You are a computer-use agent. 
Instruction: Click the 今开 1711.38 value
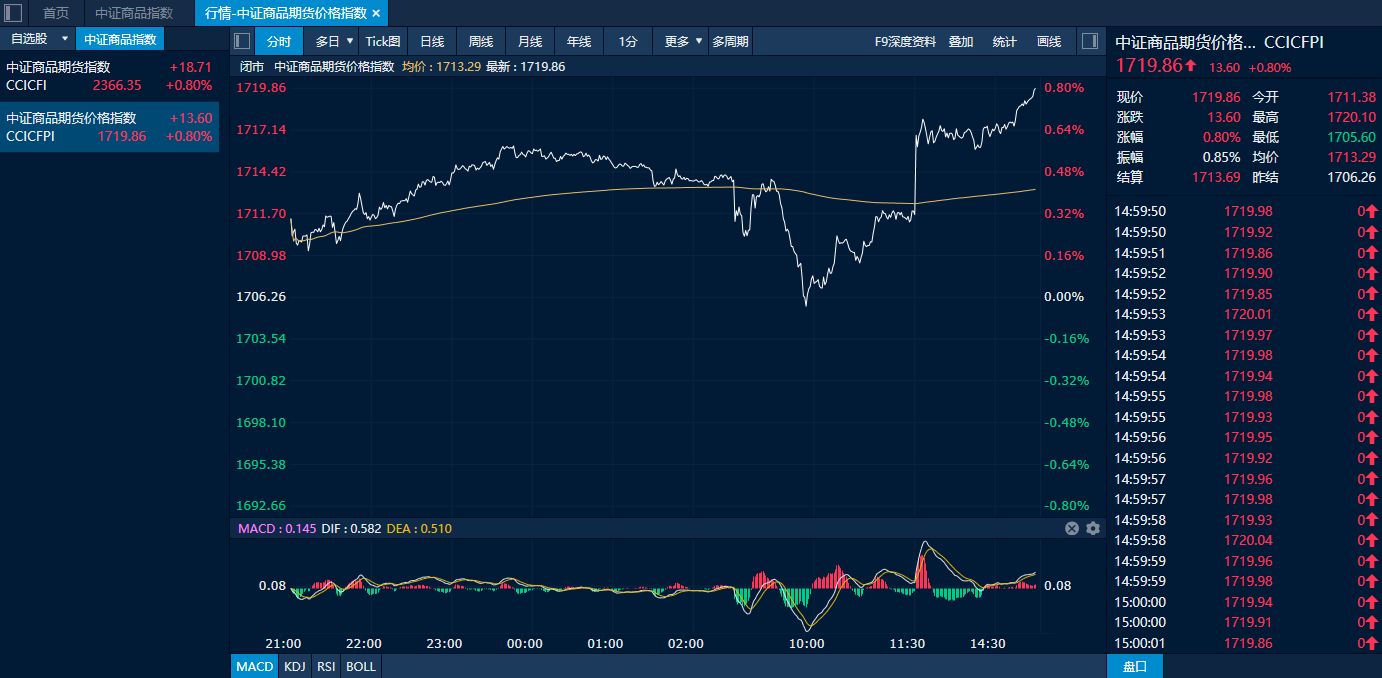click(x=1352, y=97)
